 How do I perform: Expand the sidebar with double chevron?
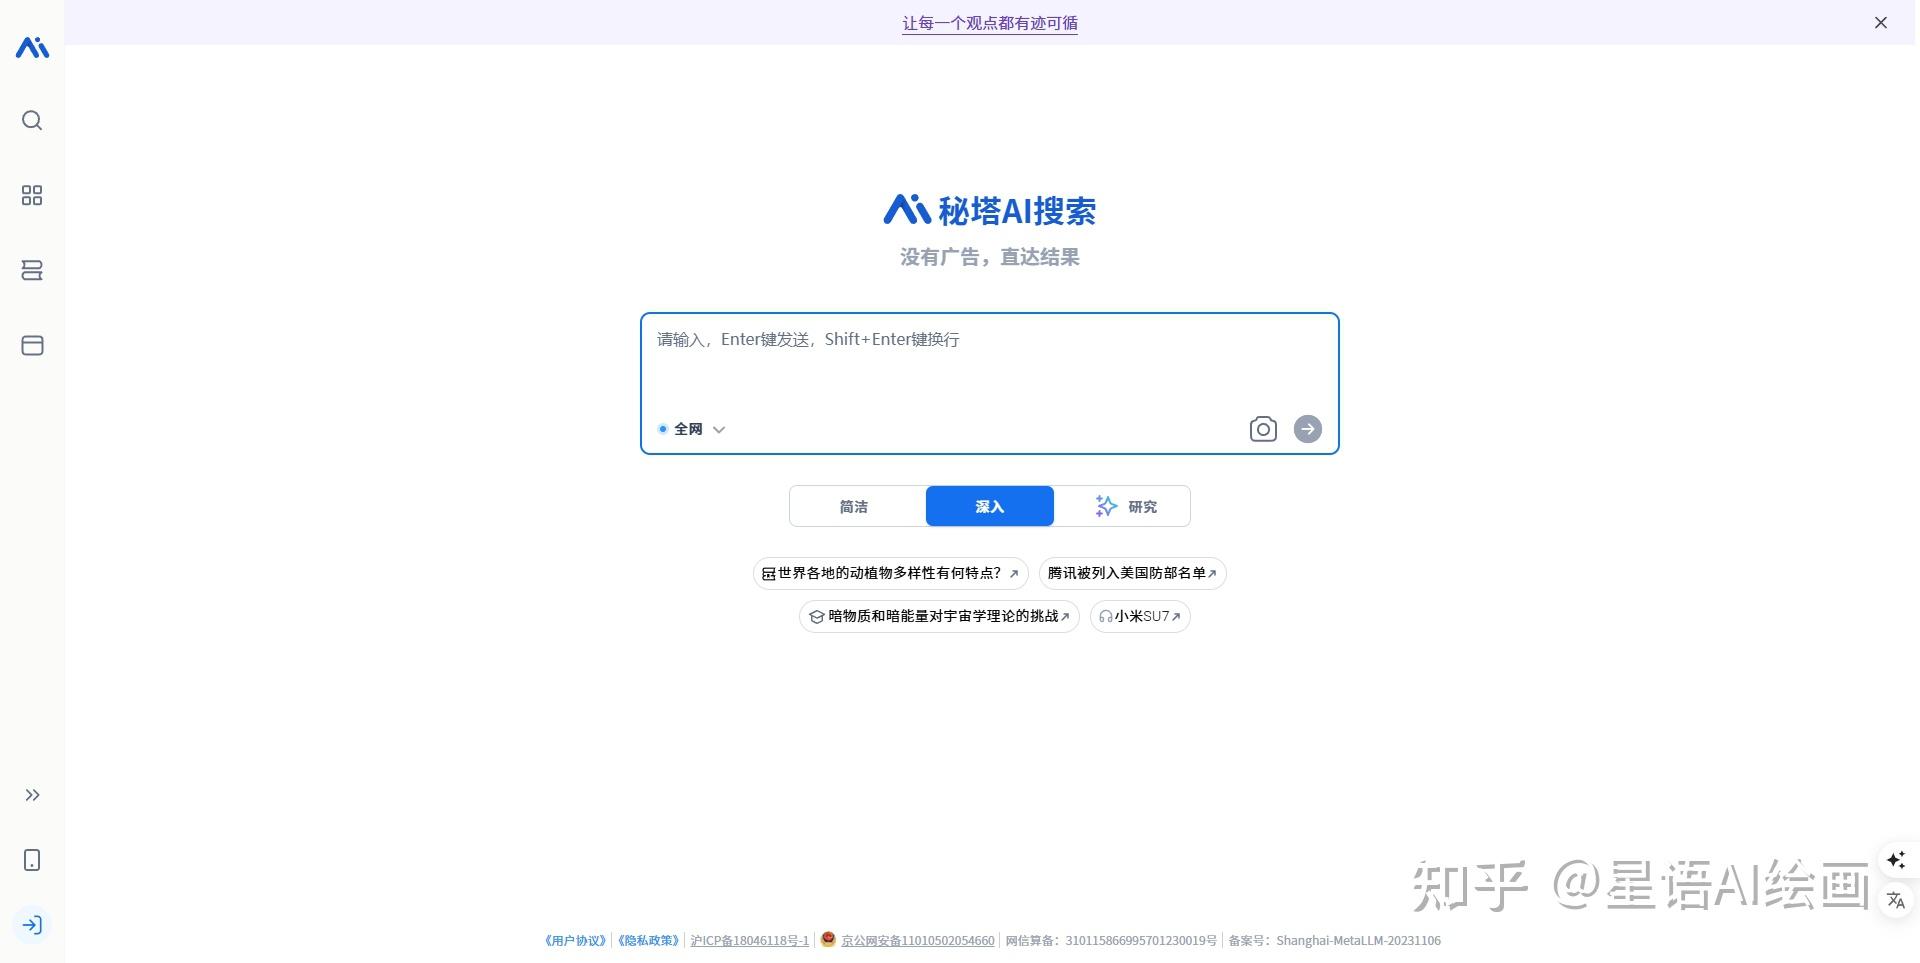tap(32, 795)
